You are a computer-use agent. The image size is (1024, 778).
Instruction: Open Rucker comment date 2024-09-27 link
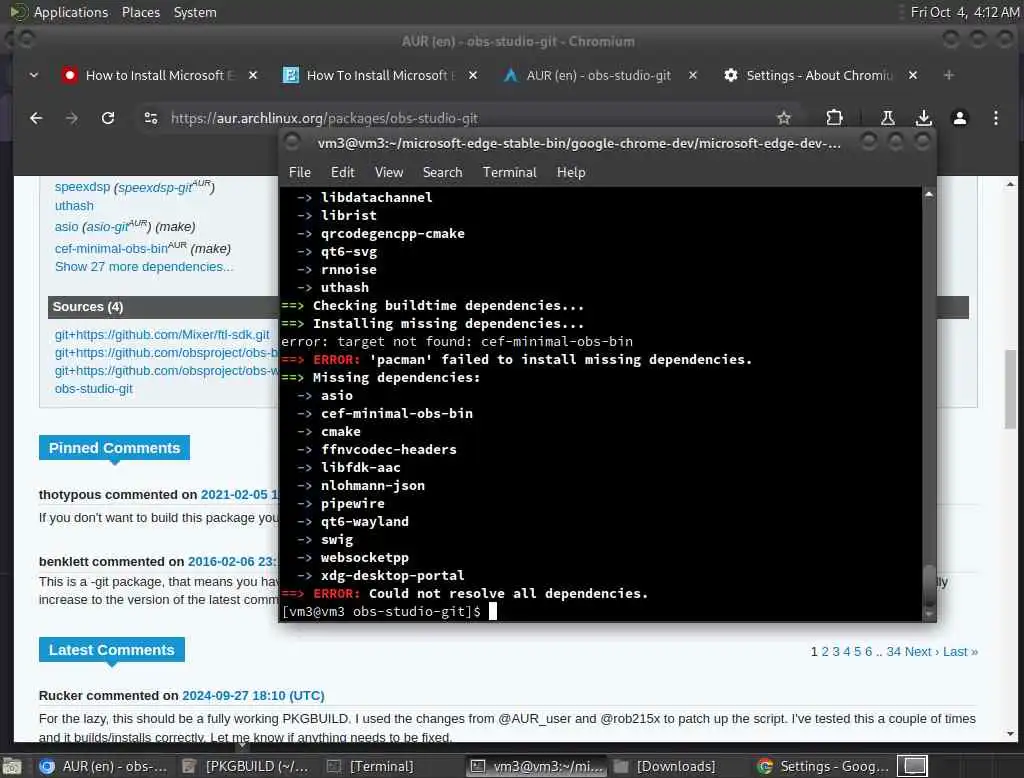coord(253,696)
